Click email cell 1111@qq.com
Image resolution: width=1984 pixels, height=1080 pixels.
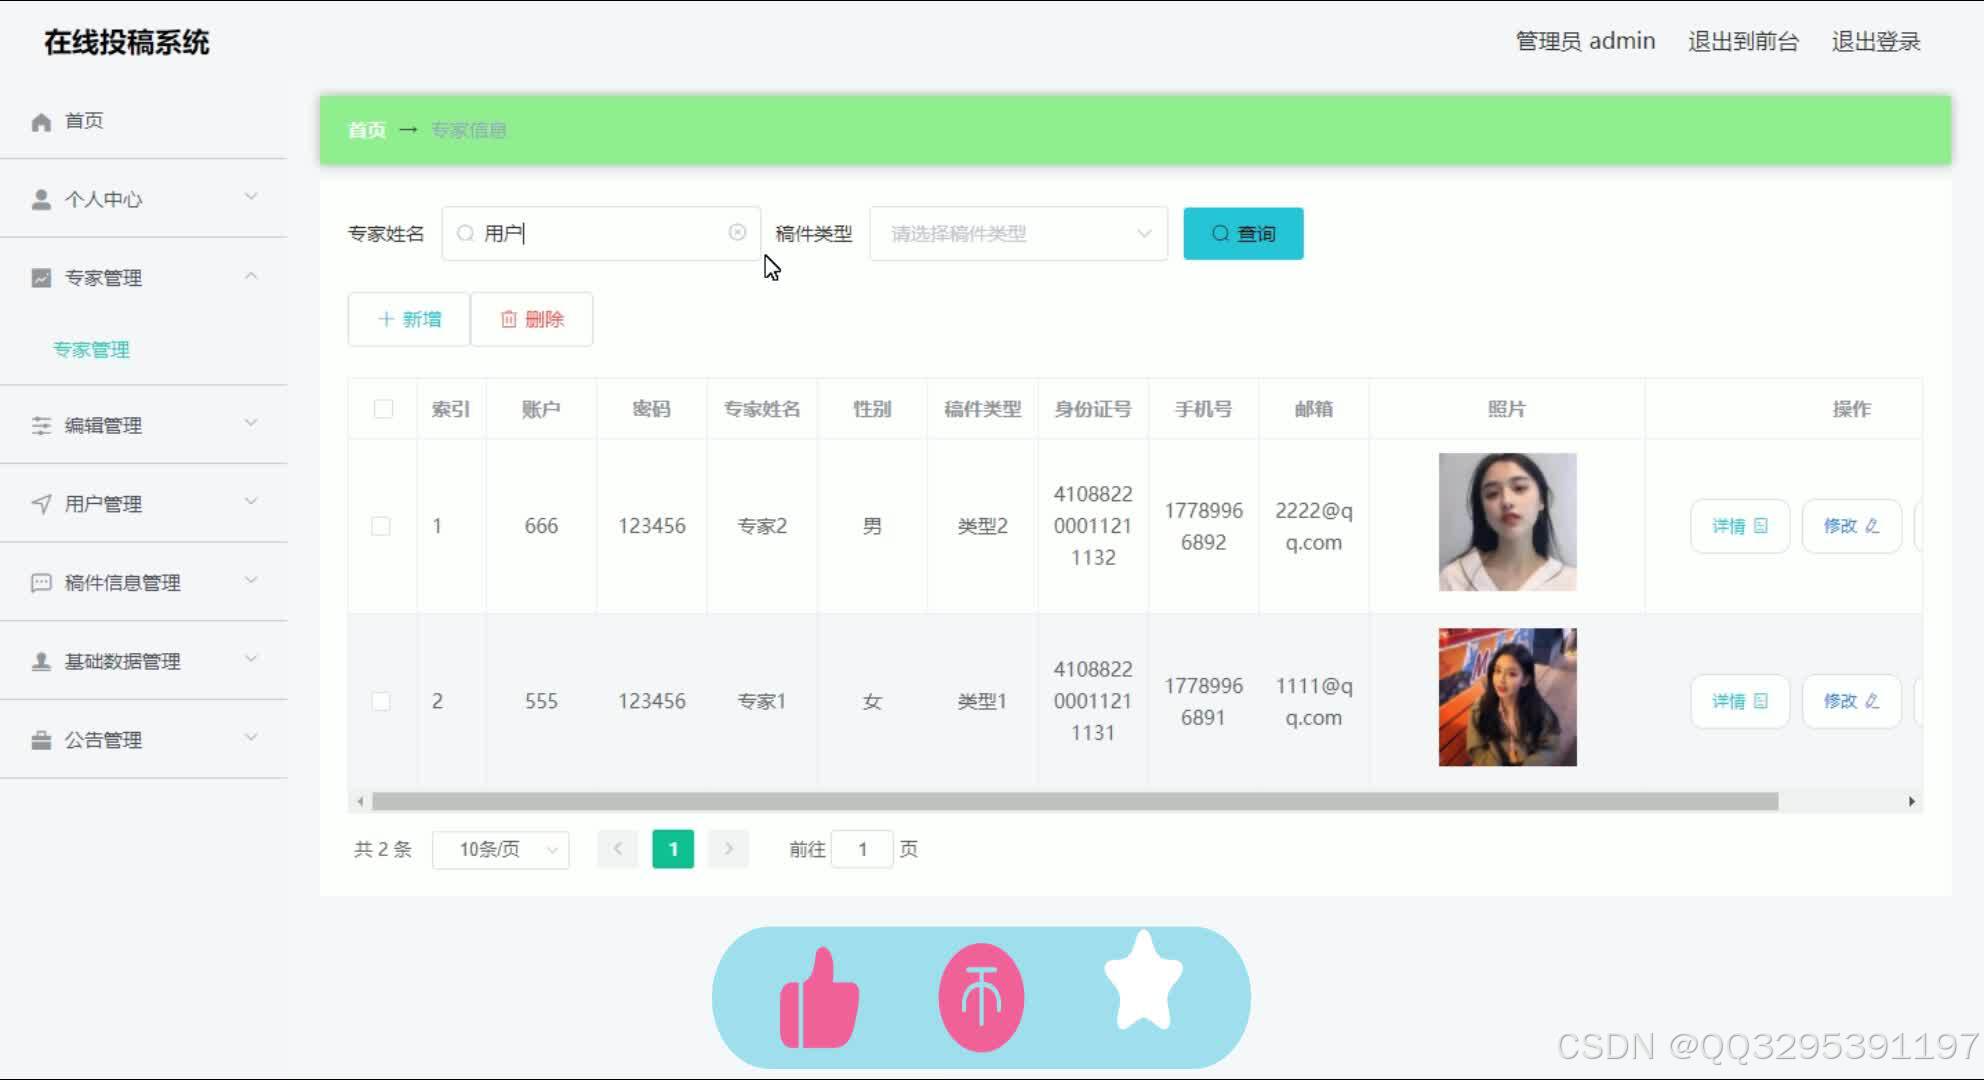[x=1313, y=701]
